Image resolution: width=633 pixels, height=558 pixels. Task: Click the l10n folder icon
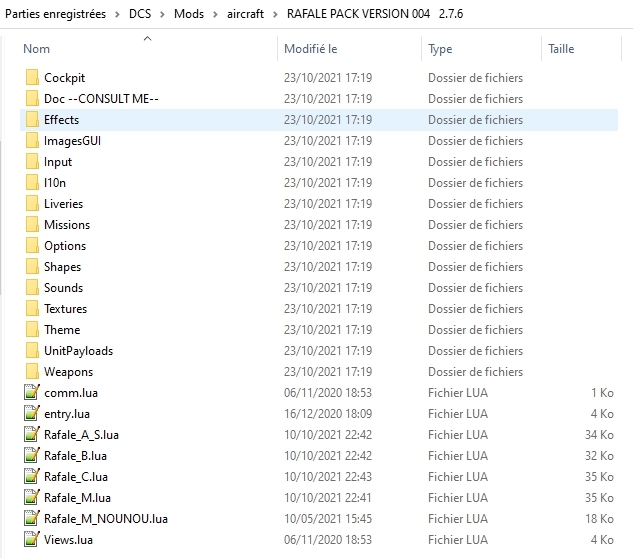(32, 182)
